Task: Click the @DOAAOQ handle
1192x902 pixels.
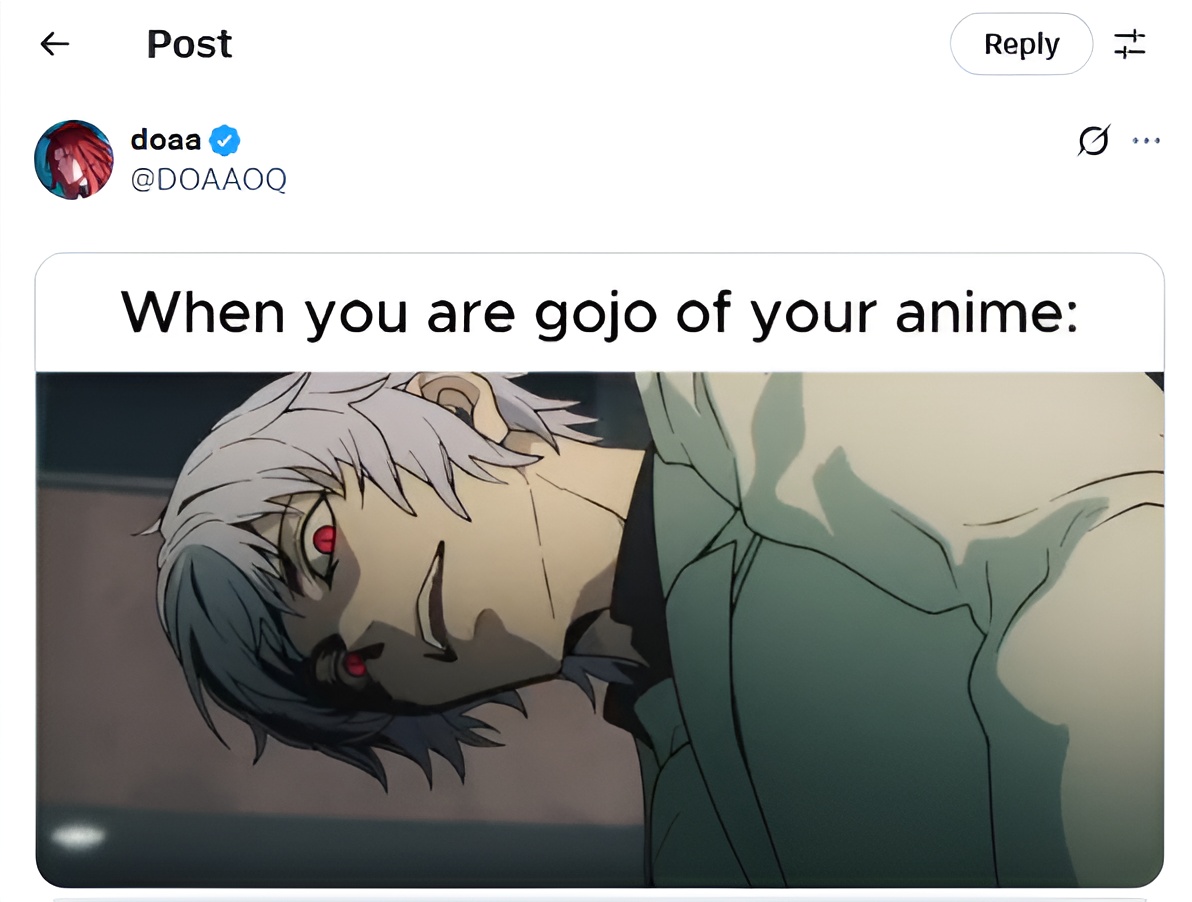Action: [x=208, y=179]
